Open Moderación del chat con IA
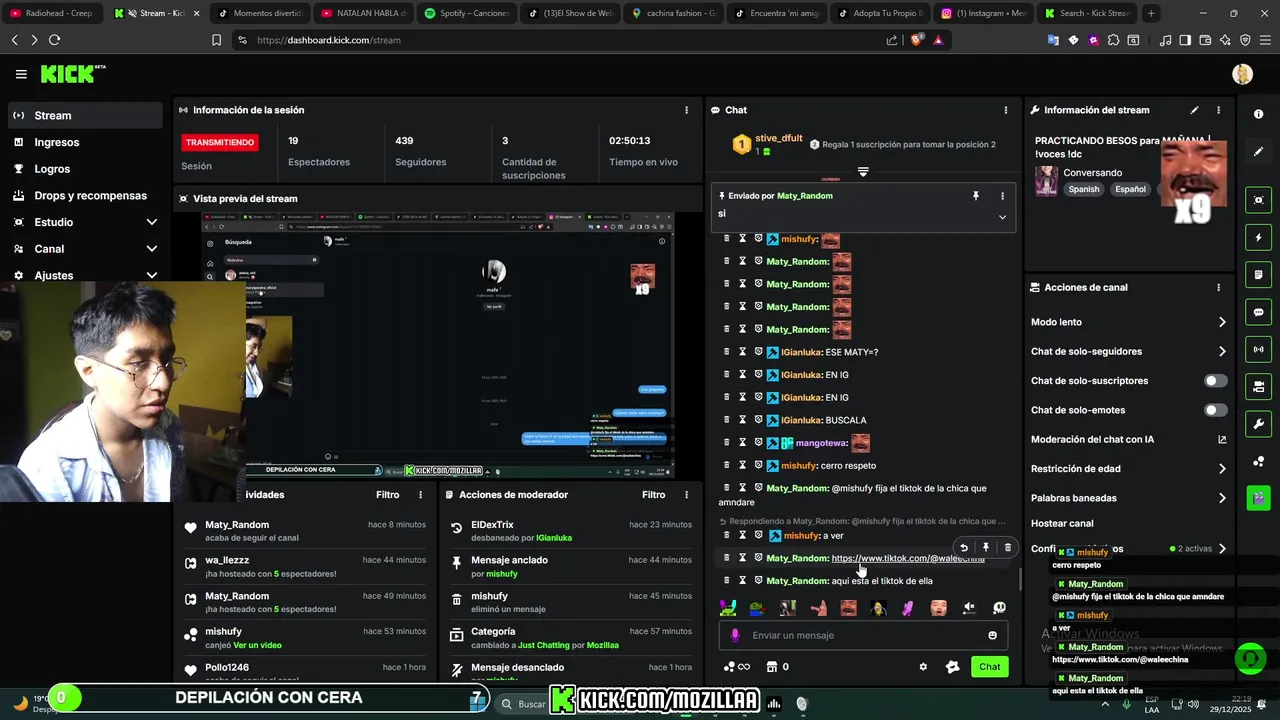The width and height of the screenshot is (1280, 720). point(1128,439)
